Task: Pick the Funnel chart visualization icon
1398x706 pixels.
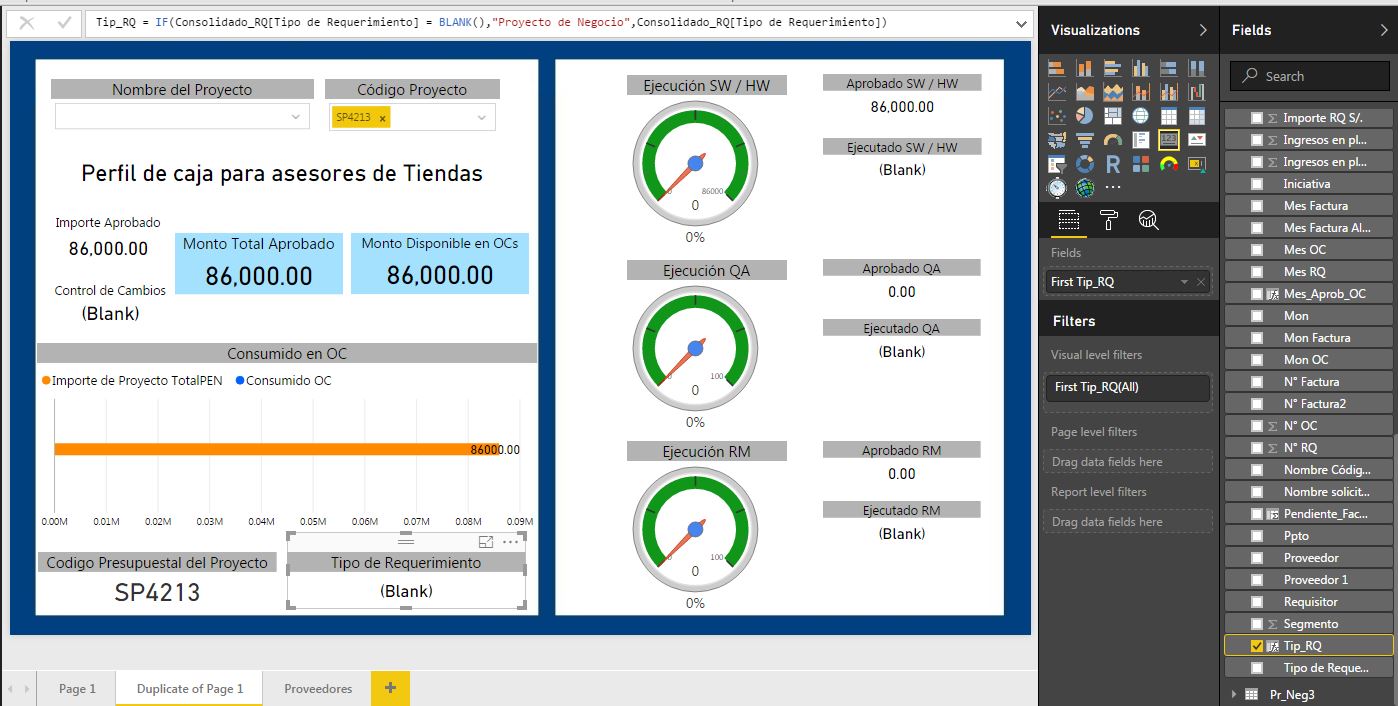Action: 1085,140
